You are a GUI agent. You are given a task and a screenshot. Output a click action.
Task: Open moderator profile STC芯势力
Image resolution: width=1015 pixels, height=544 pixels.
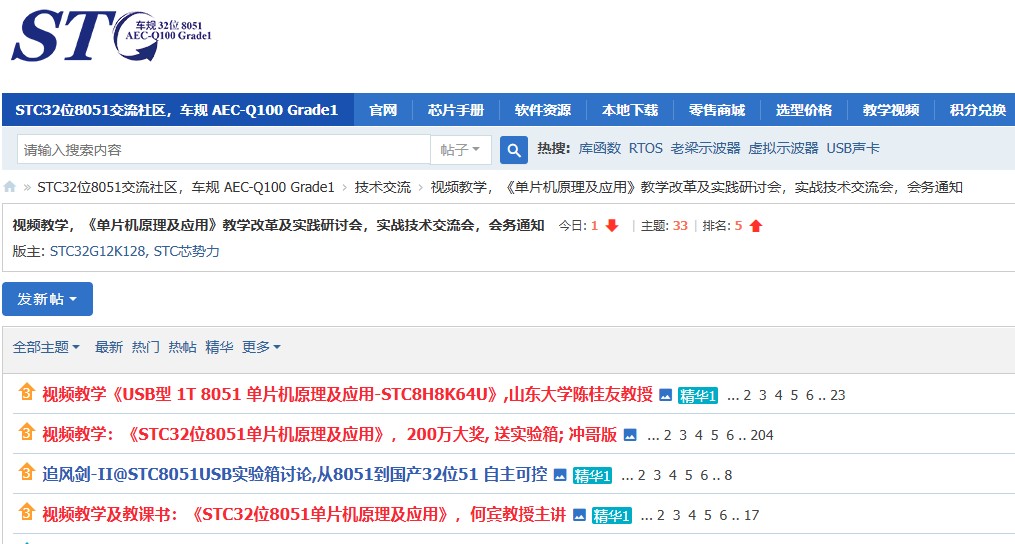pos(186,251)
